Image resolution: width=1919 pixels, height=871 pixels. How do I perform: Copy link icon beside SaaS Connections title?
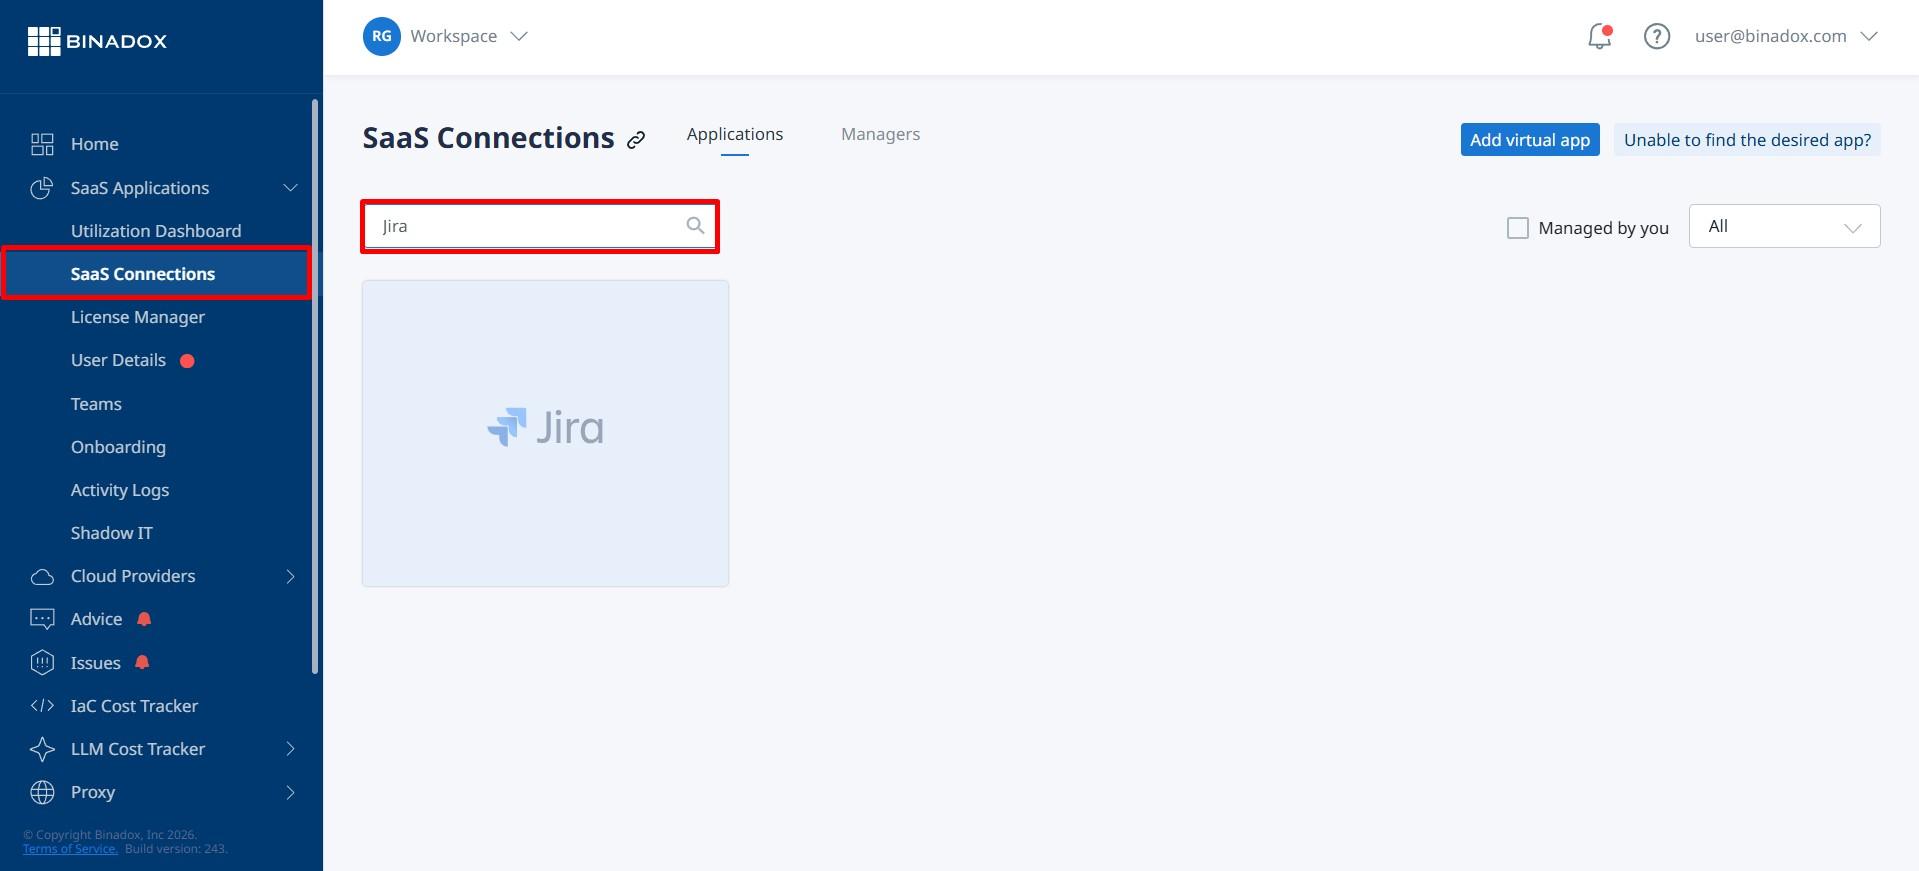pos(636,140)
